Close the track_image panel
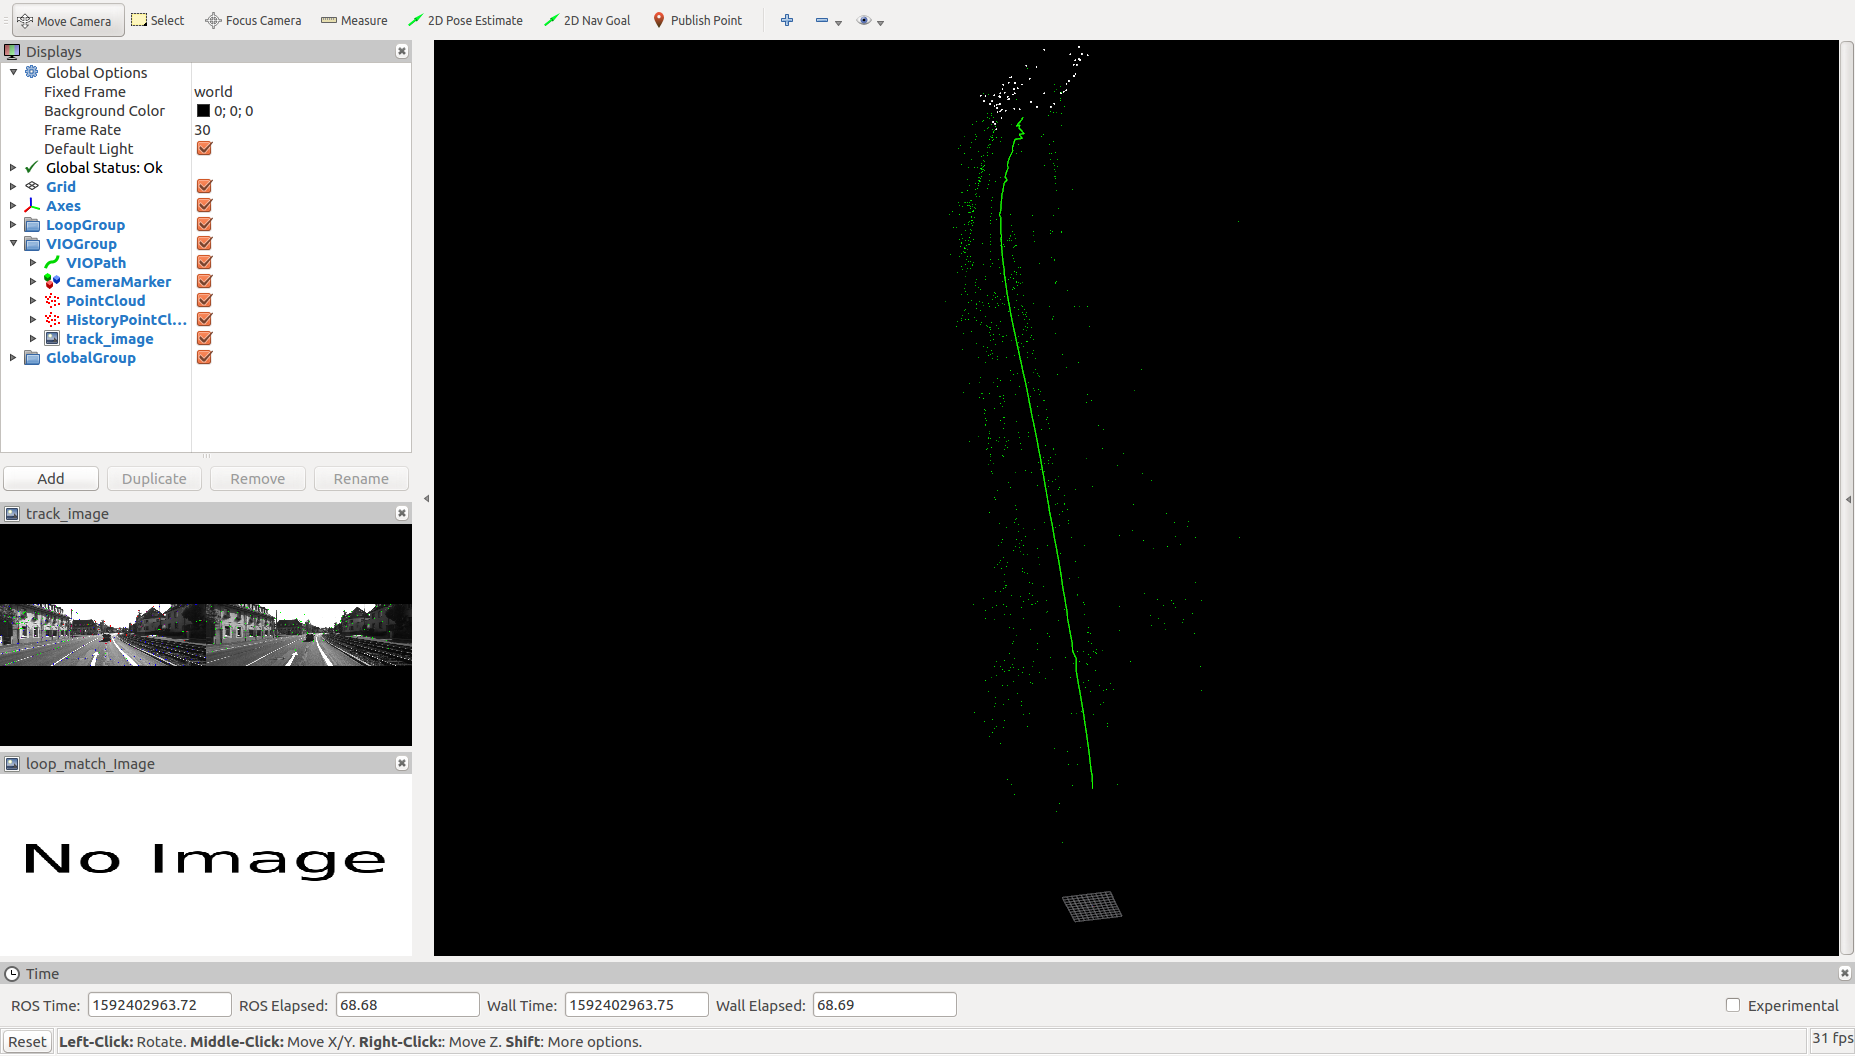 click(402, 513)
